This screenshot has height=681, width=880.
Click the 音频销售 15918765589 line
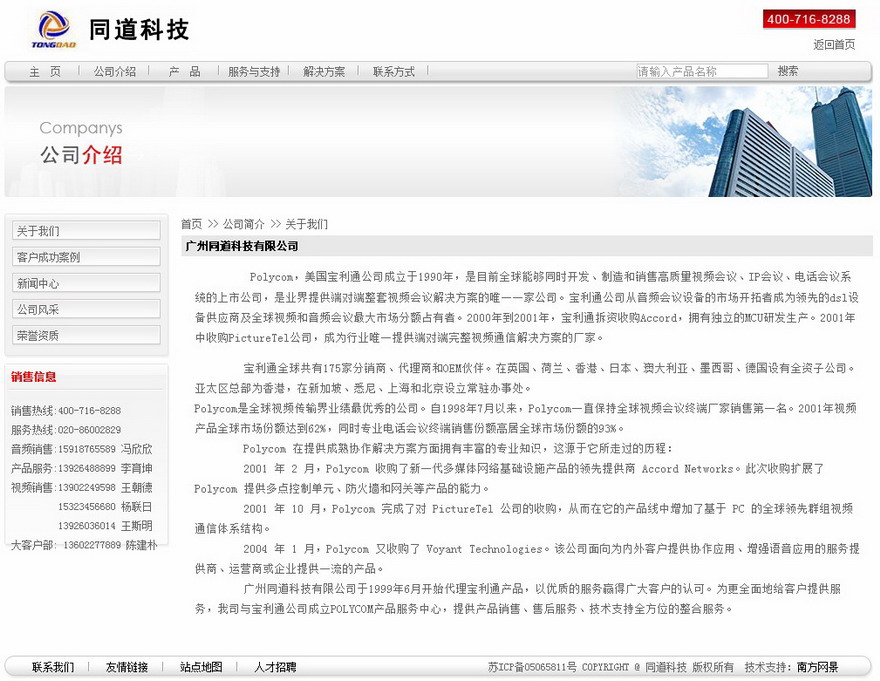[81, 449]
